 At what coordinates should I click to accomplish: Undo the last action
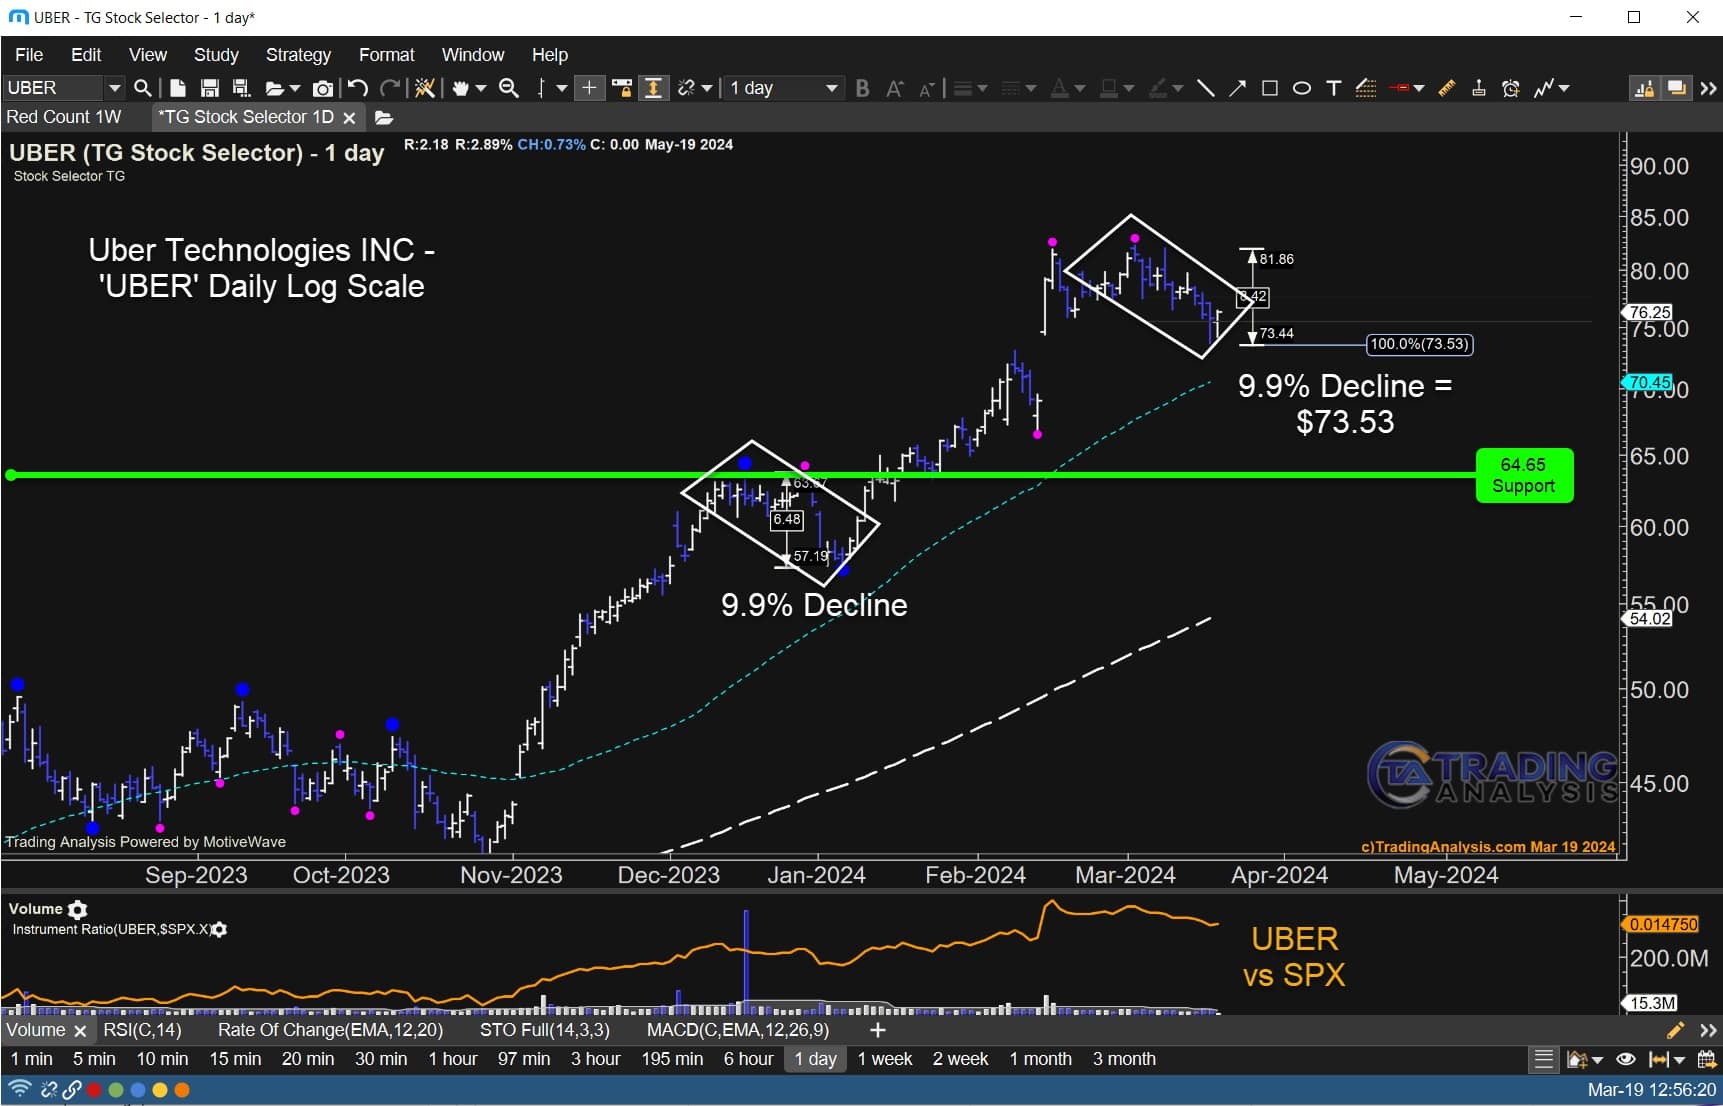click(358, 88)
